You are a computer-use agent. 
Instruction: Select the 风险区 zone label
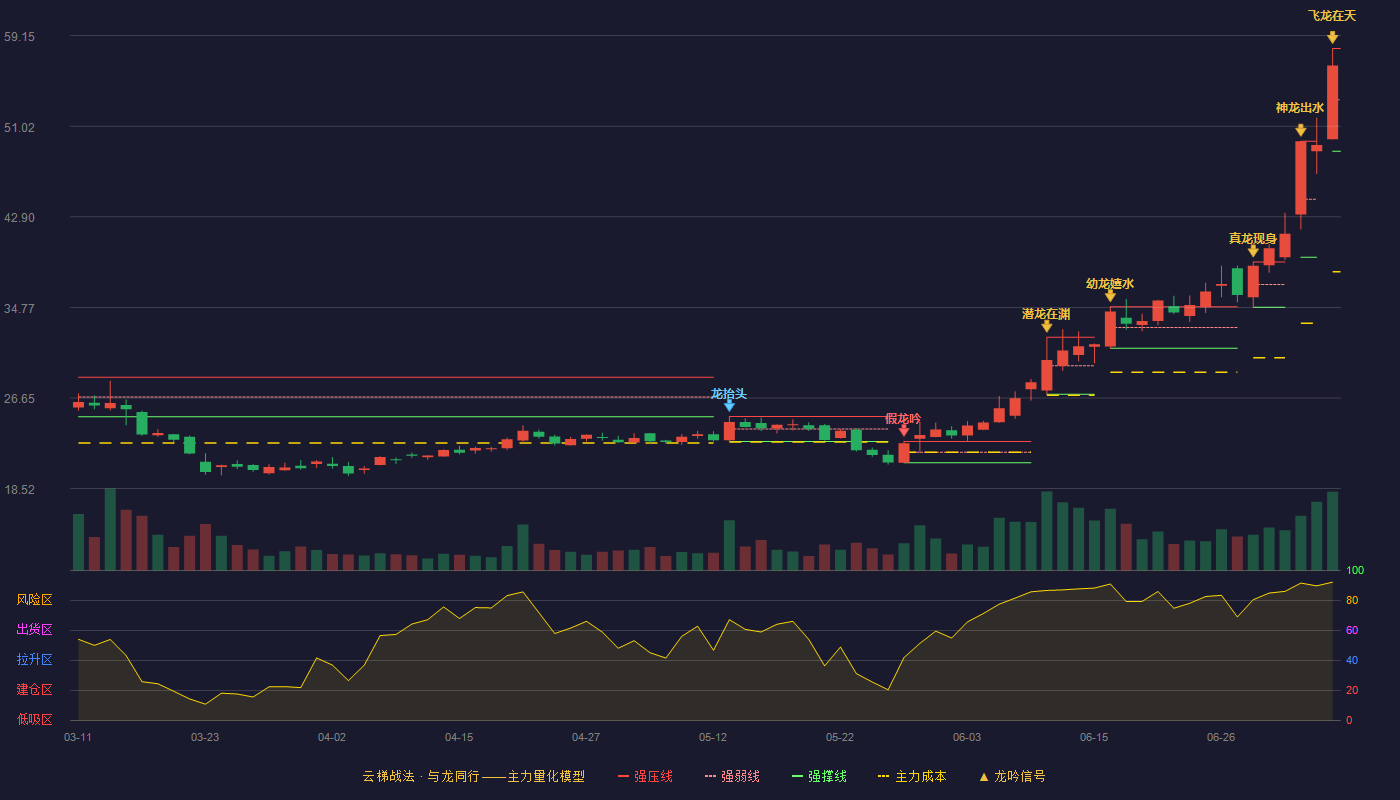tap(34, 600)
